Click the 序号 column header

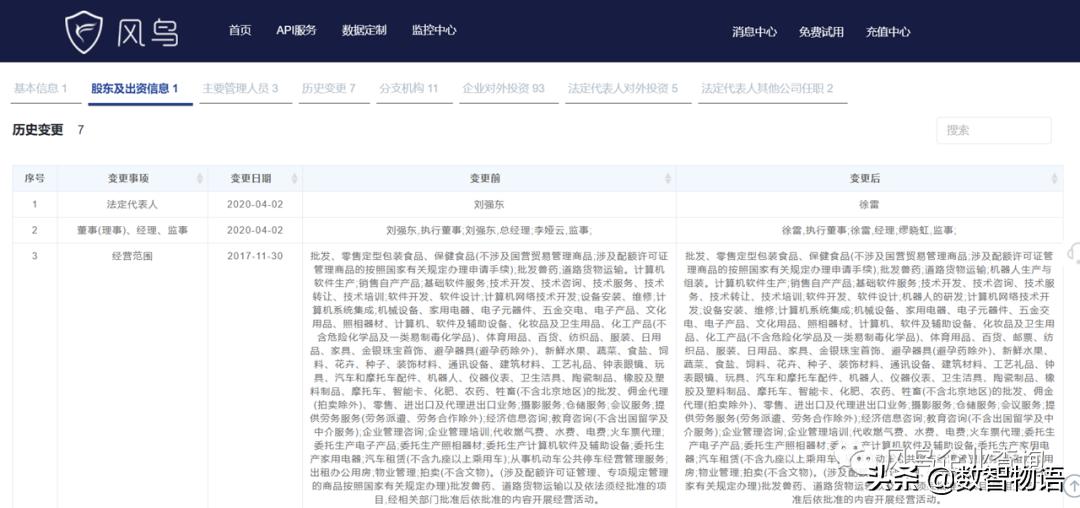(34, 178)
